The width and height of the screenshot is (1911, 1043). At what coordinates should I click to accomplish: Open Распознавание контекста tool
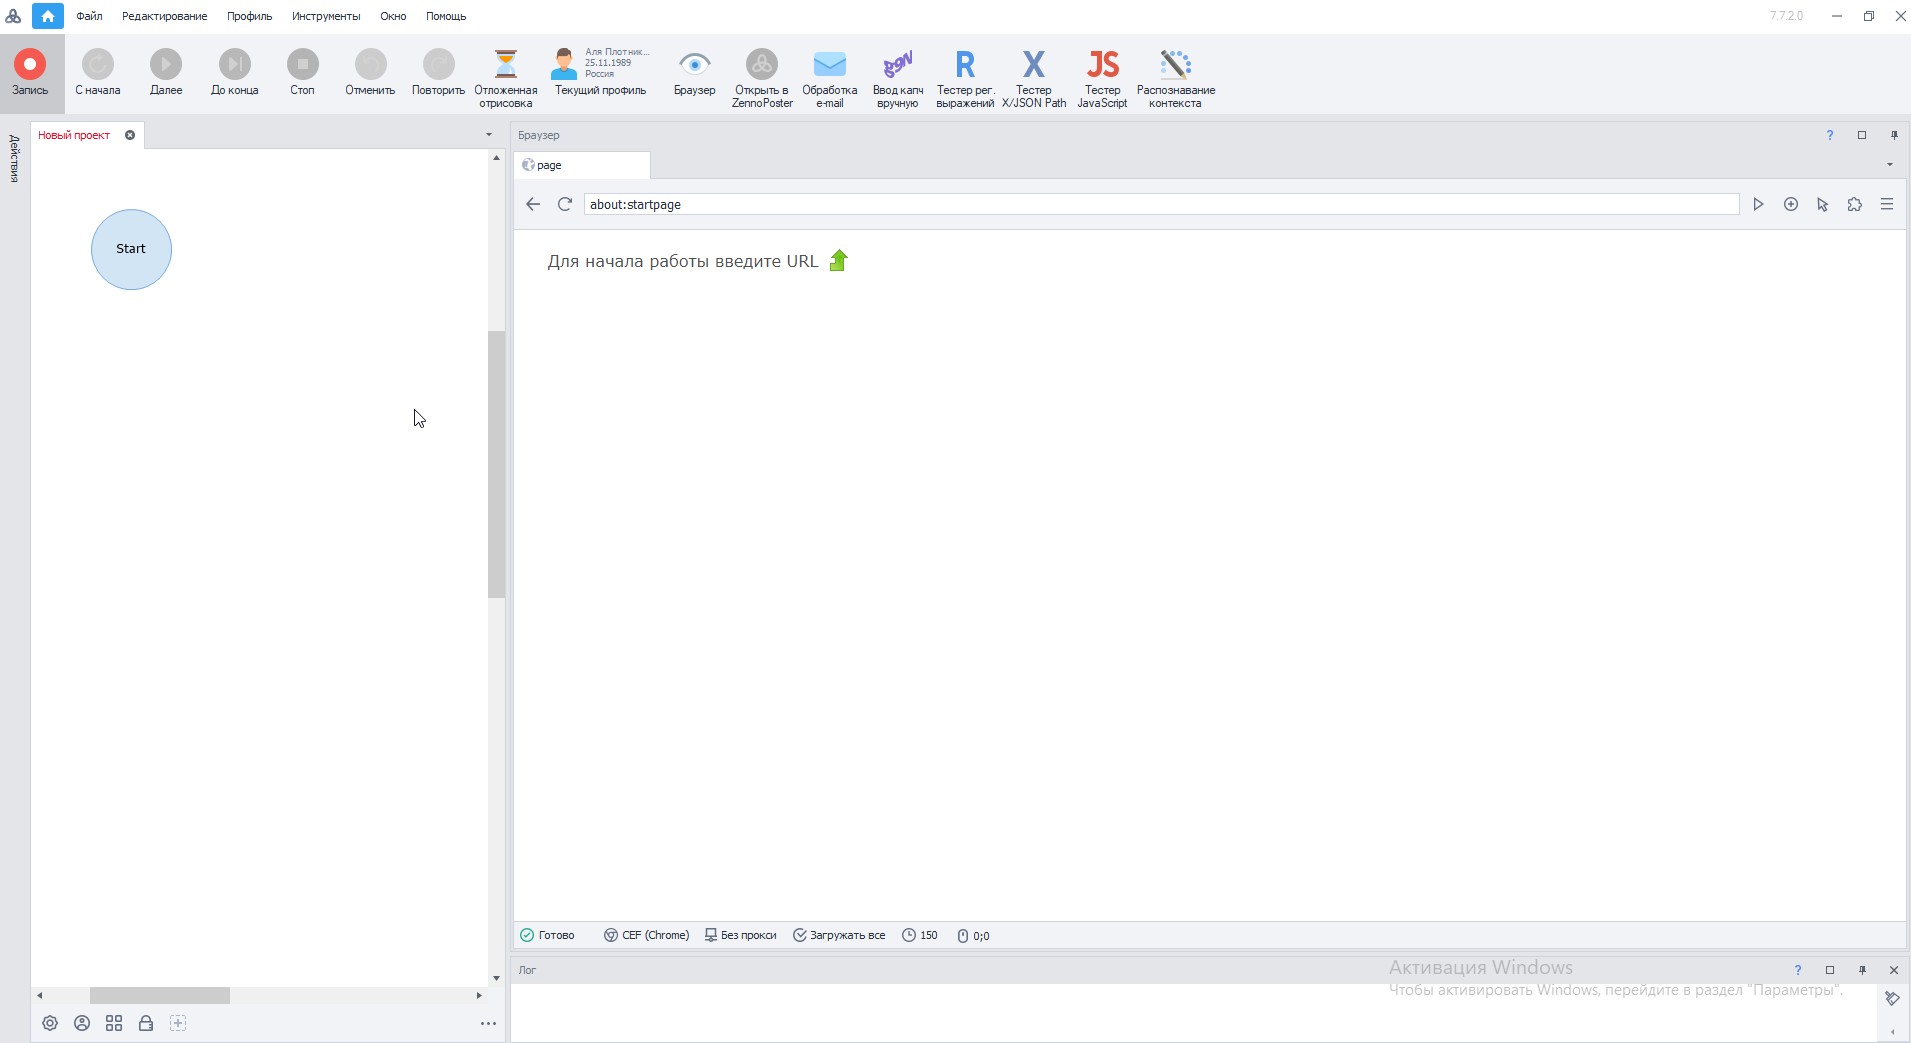click(1175, 77)
